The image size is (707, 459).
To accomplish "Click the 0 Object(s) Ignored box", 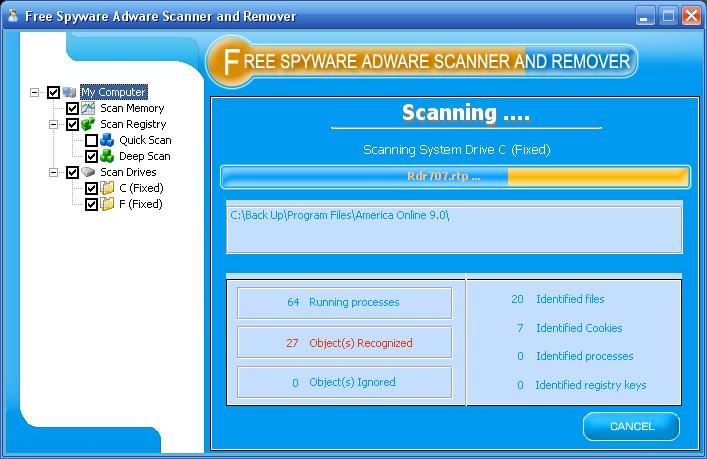I will [x=344, y=382].
